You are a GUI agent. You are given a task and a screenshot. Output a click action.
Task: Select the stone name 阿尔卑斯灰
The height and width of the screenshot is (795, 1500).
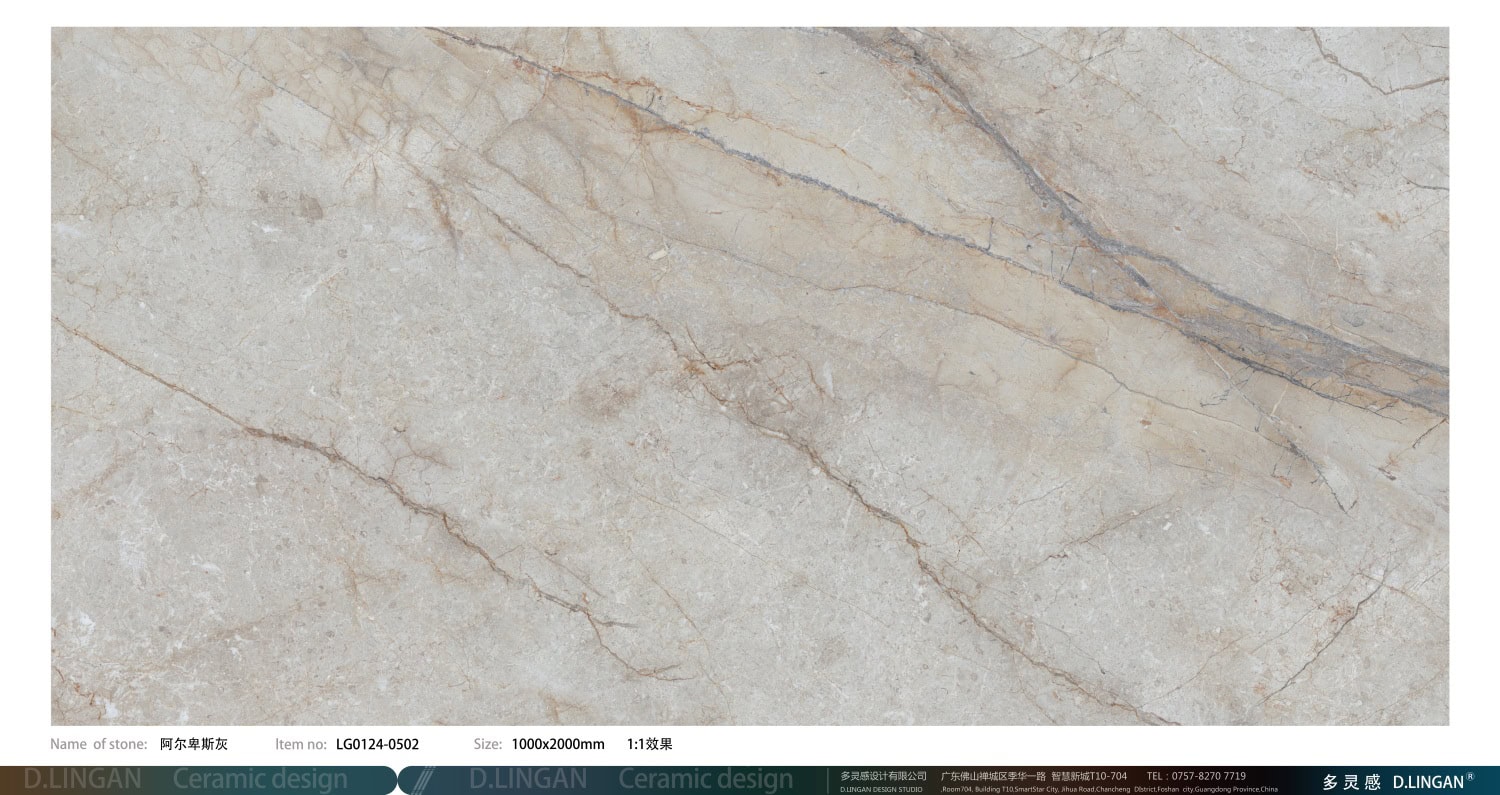tap(194, 744)
